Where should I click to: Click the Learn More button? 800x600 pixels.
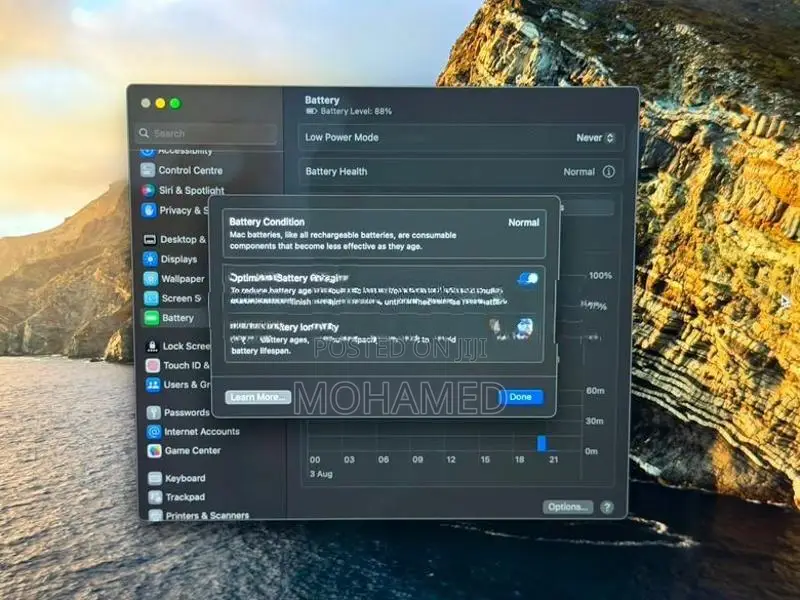coord(258,397)
